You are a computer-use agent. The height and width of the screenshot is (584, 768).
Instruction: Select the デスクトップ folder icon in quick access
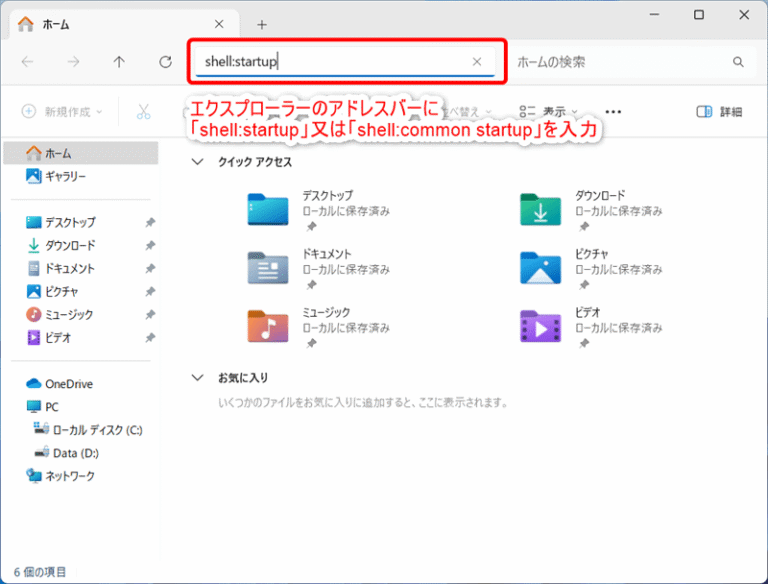pyautogui.click(x=268, y=209)
